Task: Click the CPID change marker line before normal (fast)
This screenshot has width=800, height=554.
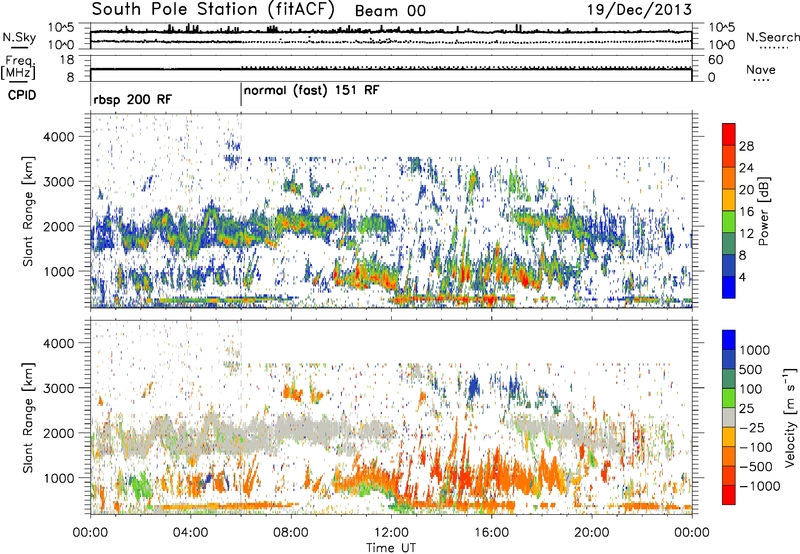Action: [x=241, y=95]
